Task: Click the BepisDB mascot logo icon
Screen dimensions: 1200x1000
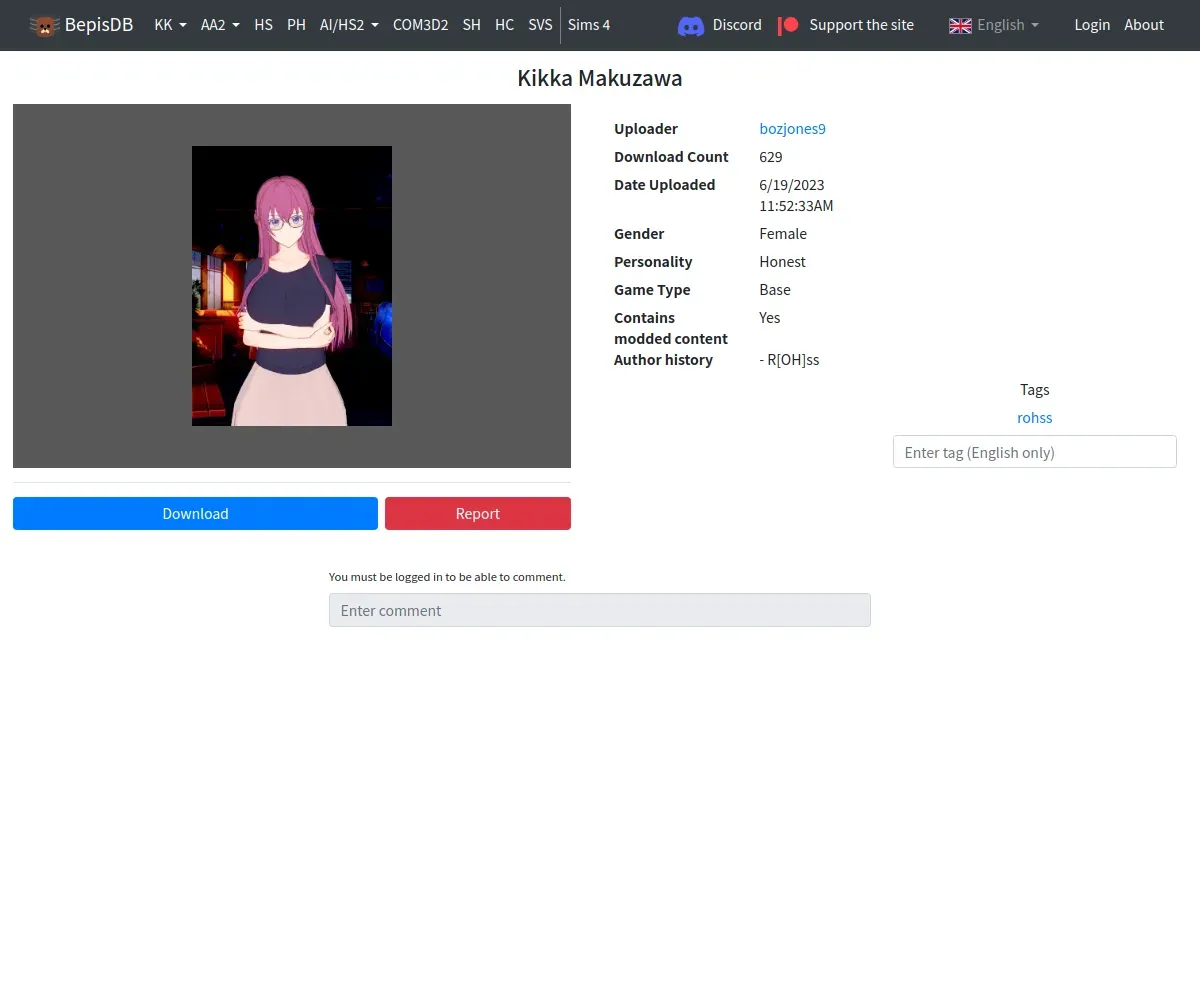Action: pos(44,25)
